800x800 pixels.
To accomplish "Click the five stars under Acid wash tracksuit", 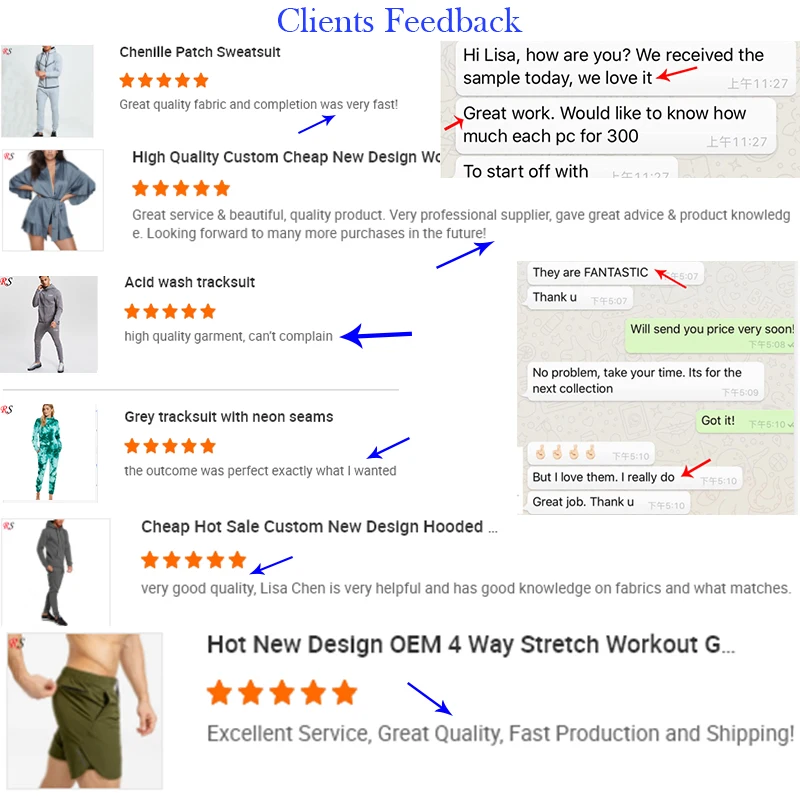I will click(x=170, y=311).
